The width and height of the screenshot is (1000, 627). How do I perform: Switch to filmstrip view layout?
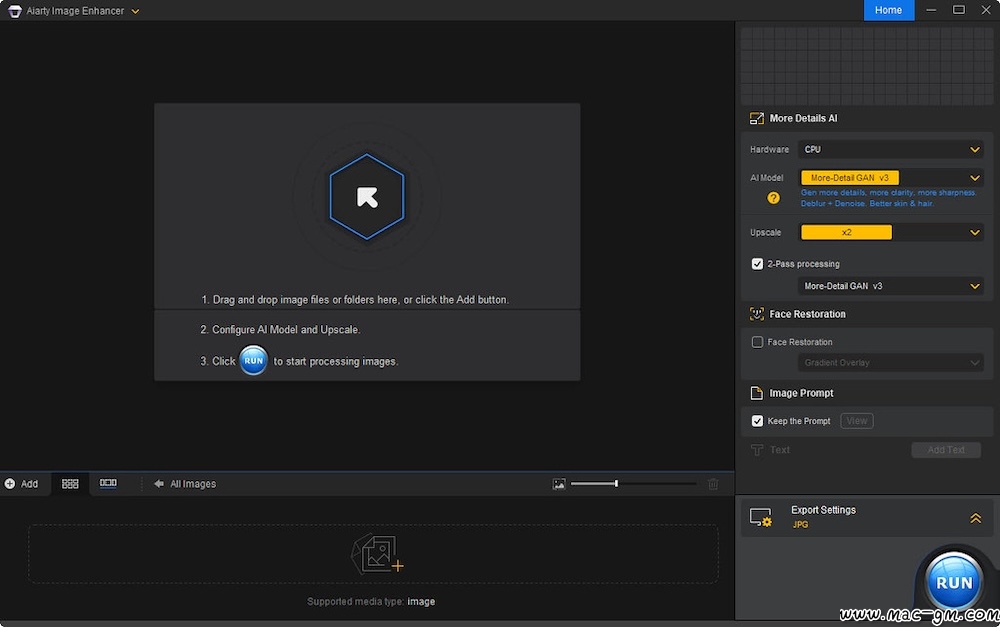click(x=108, y=484)
